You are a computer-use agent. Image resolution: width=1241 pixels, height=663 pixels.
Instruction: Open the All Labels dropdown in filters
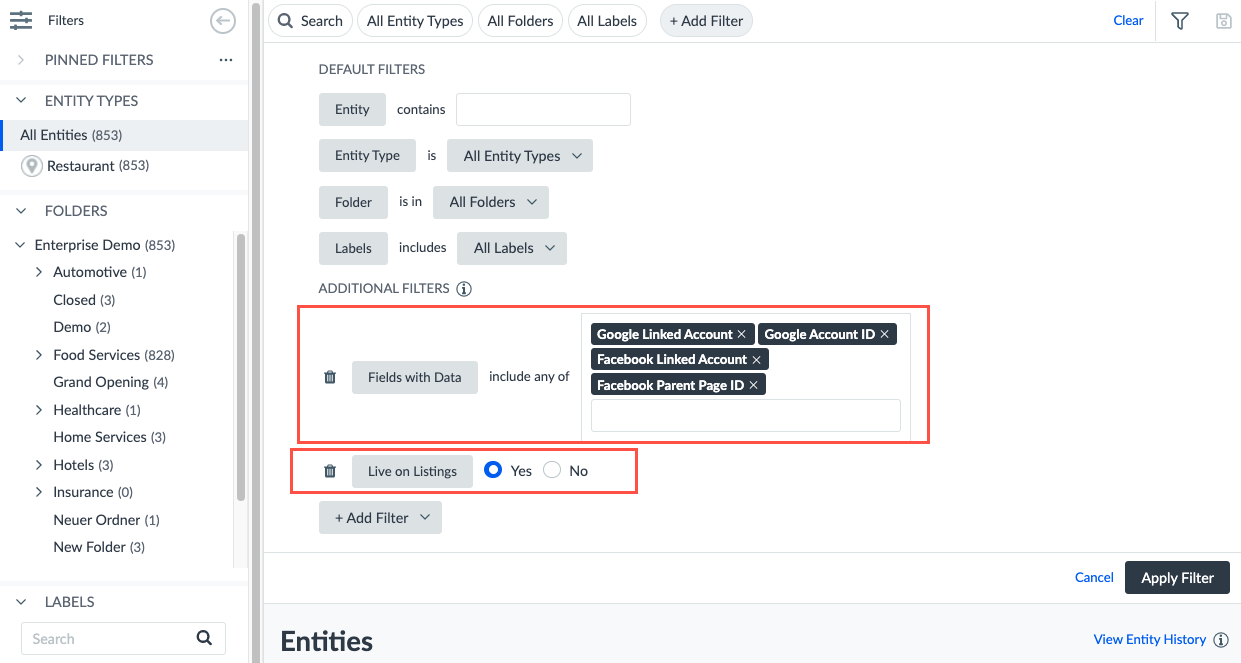pyautogui.click(x=511, y=248)
